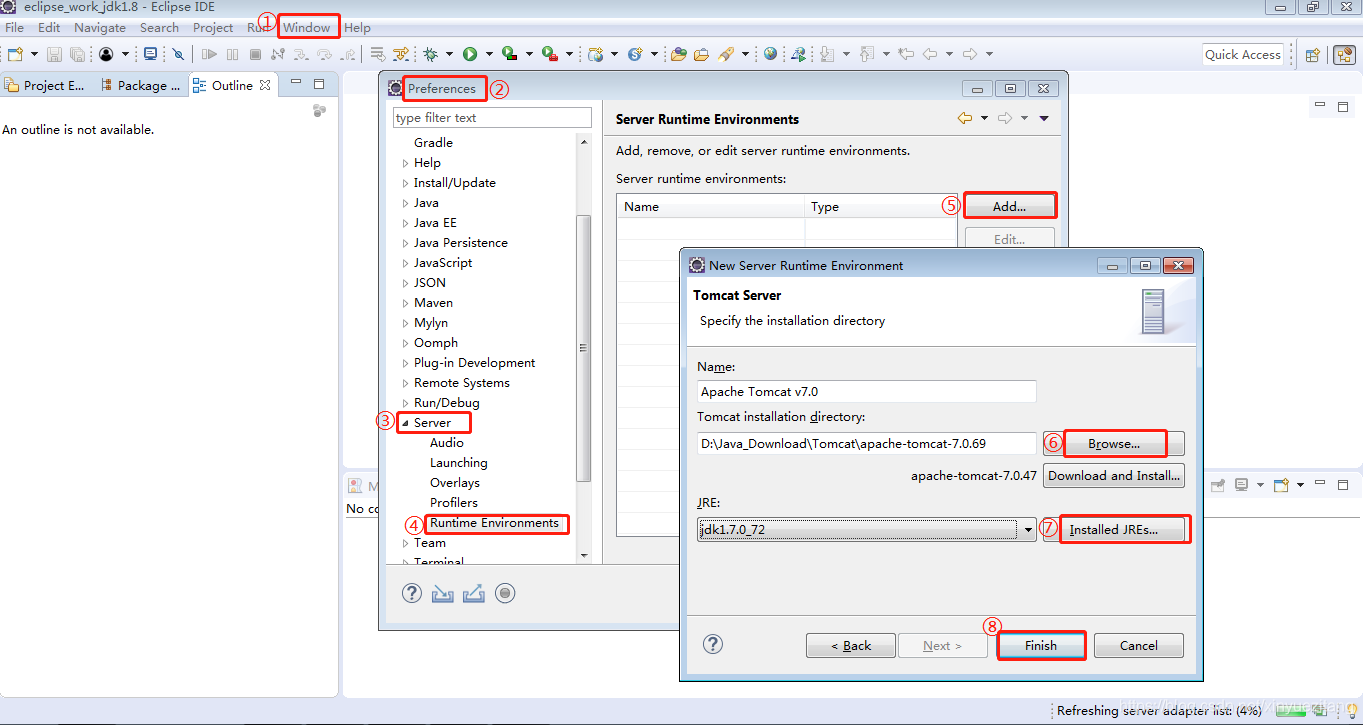This screenshot has height=725, width=1363.
Task: Click the export preferences icon in Preferences footer
Action: [x=474, y=593]
